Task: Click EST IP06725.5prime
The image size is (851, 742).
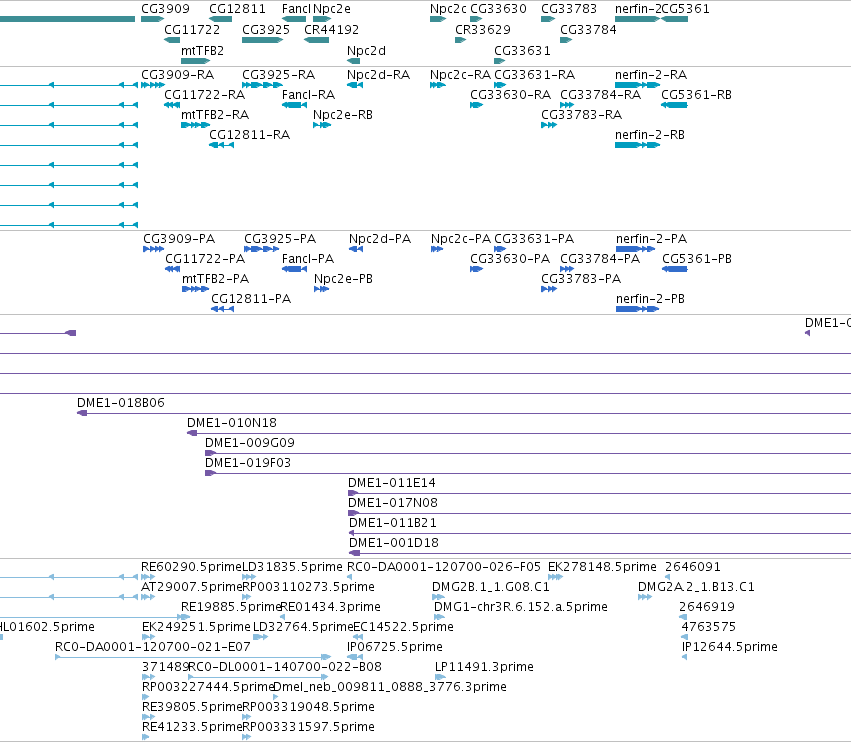Action: [355, 657]
